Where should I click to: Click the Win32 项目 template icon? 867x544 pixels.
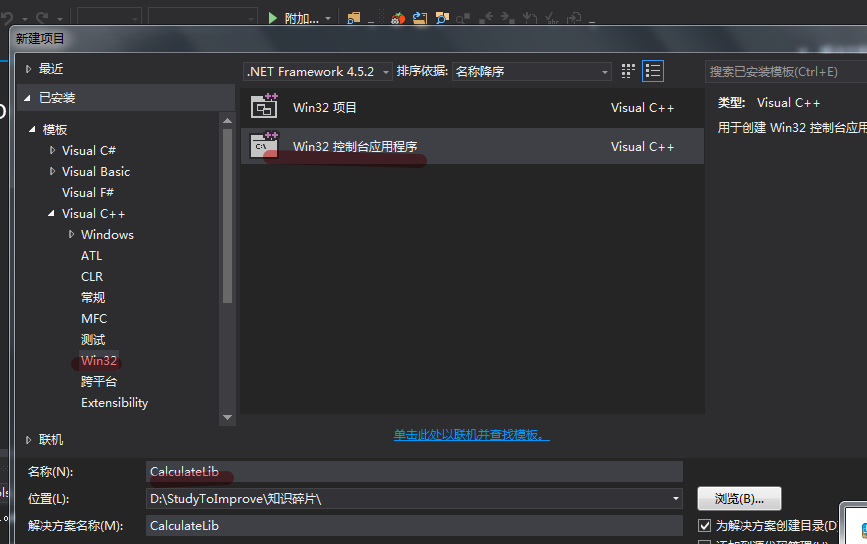(264, 106)
